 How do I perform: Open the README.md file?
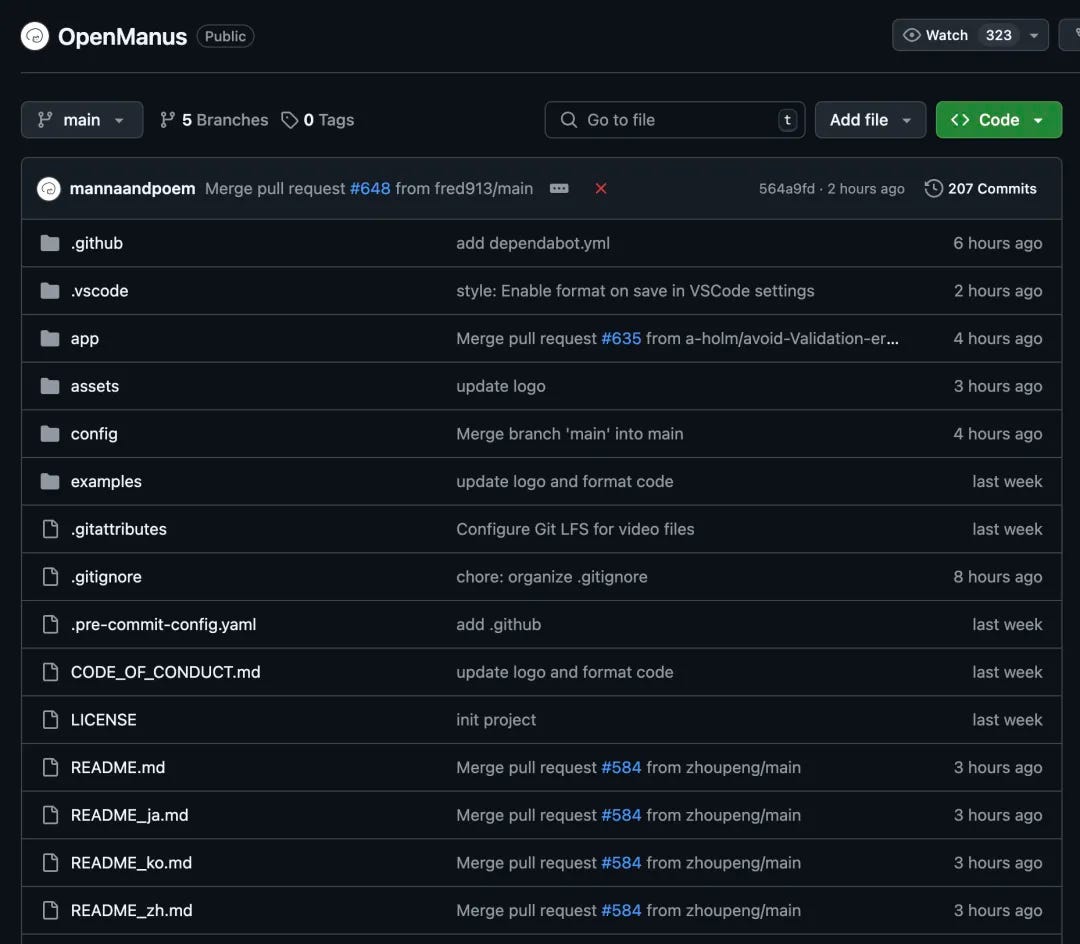click(118, 768)
